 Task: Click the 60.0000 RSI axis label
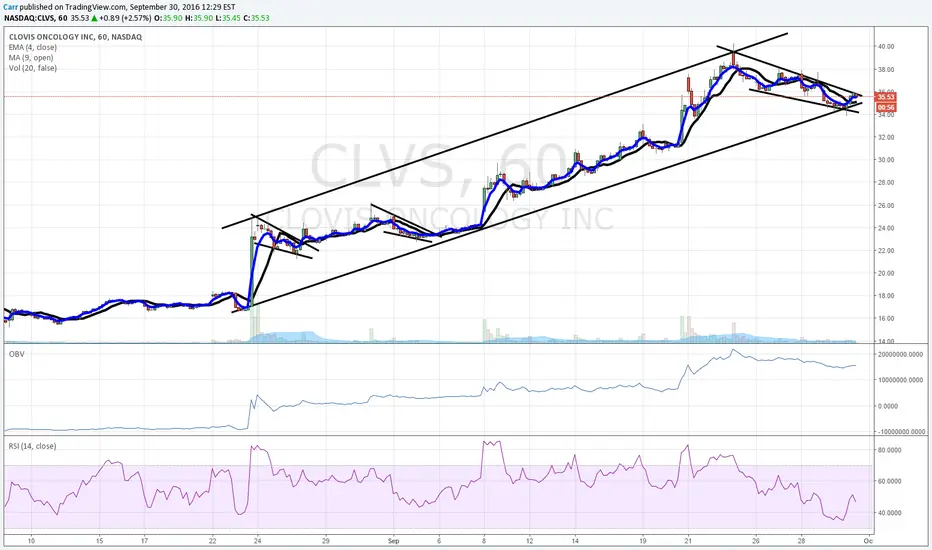tap(890, 481)
